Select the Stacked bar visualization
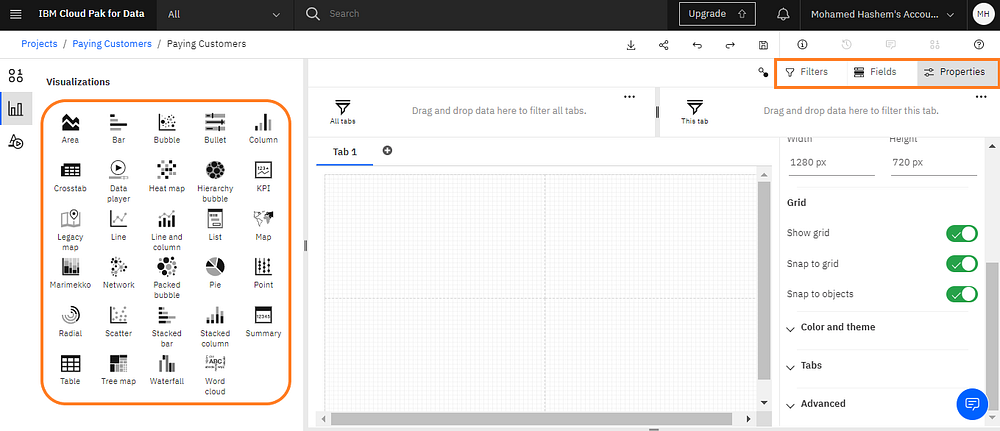Viewport: 1000px width, 431px height. [167, 326]
